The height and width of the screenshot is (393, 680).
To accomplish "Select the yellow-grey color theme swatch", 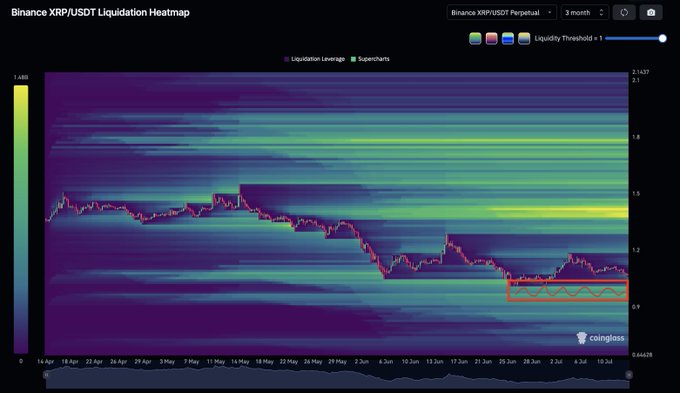I will [524, 39].
